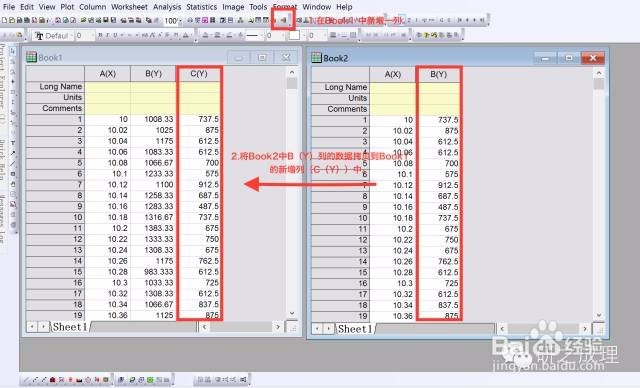
Task: Click Book1 vertical scrollbar up arrow
Action: point(292,72)
